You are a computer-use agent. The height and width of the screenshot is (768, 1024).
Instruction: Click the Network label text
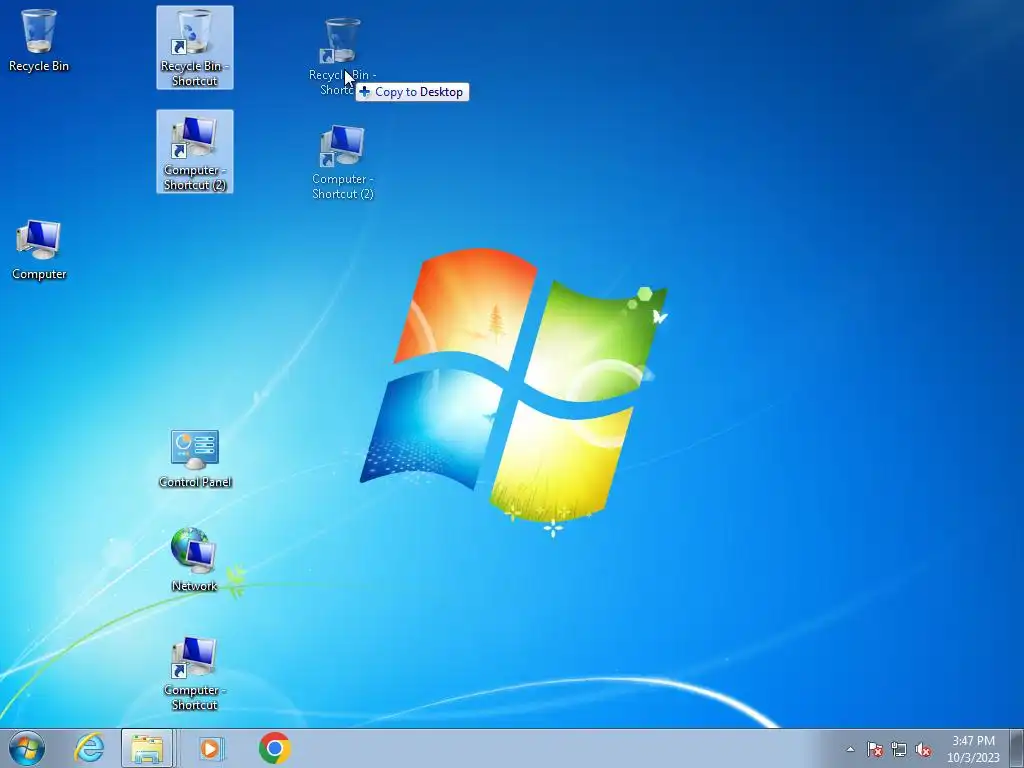tap(195, 586)
